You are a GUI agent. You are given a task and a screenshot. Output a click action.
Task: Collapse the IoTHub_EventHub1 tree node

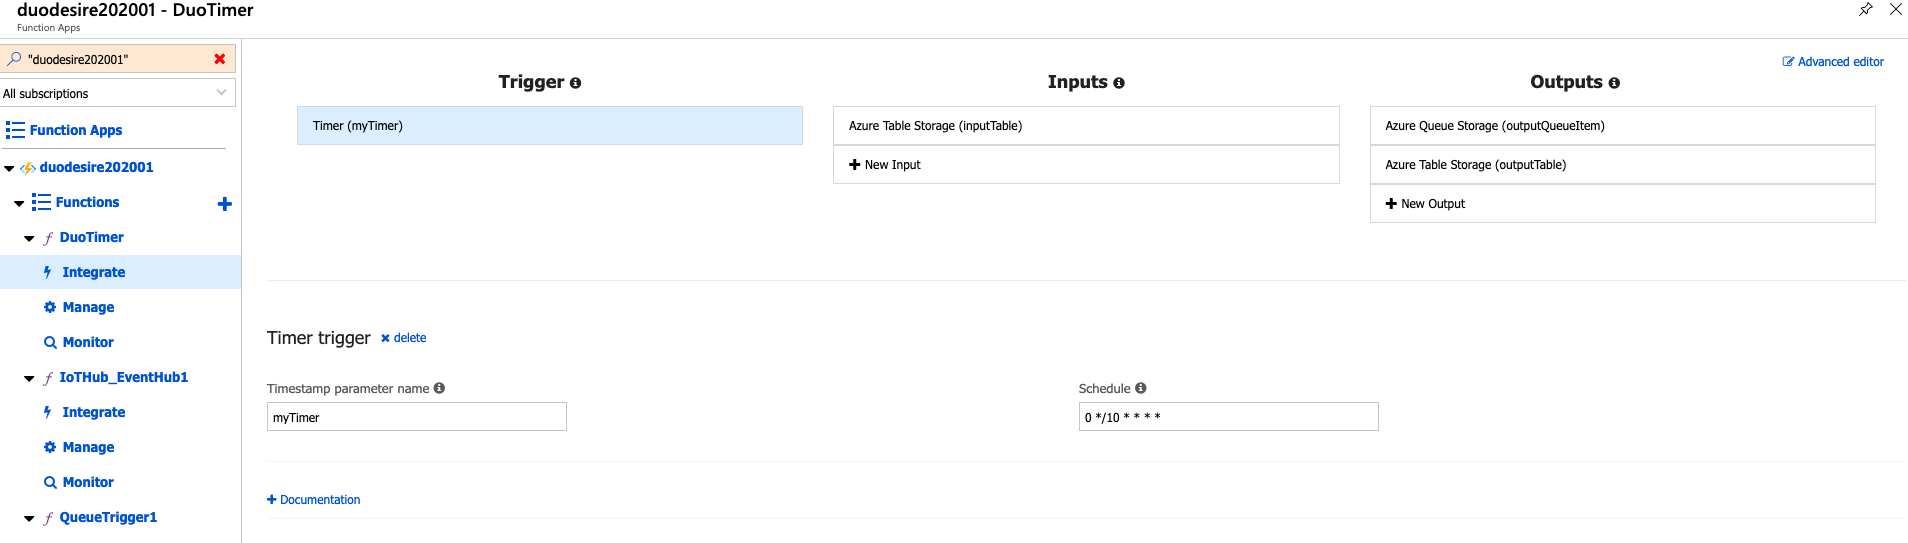point(29,379)
